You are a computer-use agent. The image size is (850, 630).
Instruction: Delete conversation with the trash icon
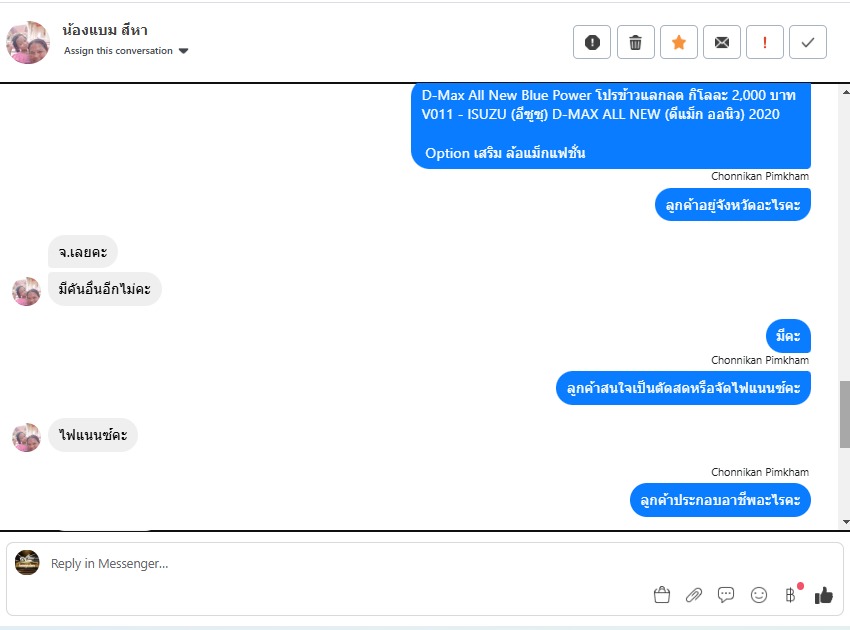[635, 42]
